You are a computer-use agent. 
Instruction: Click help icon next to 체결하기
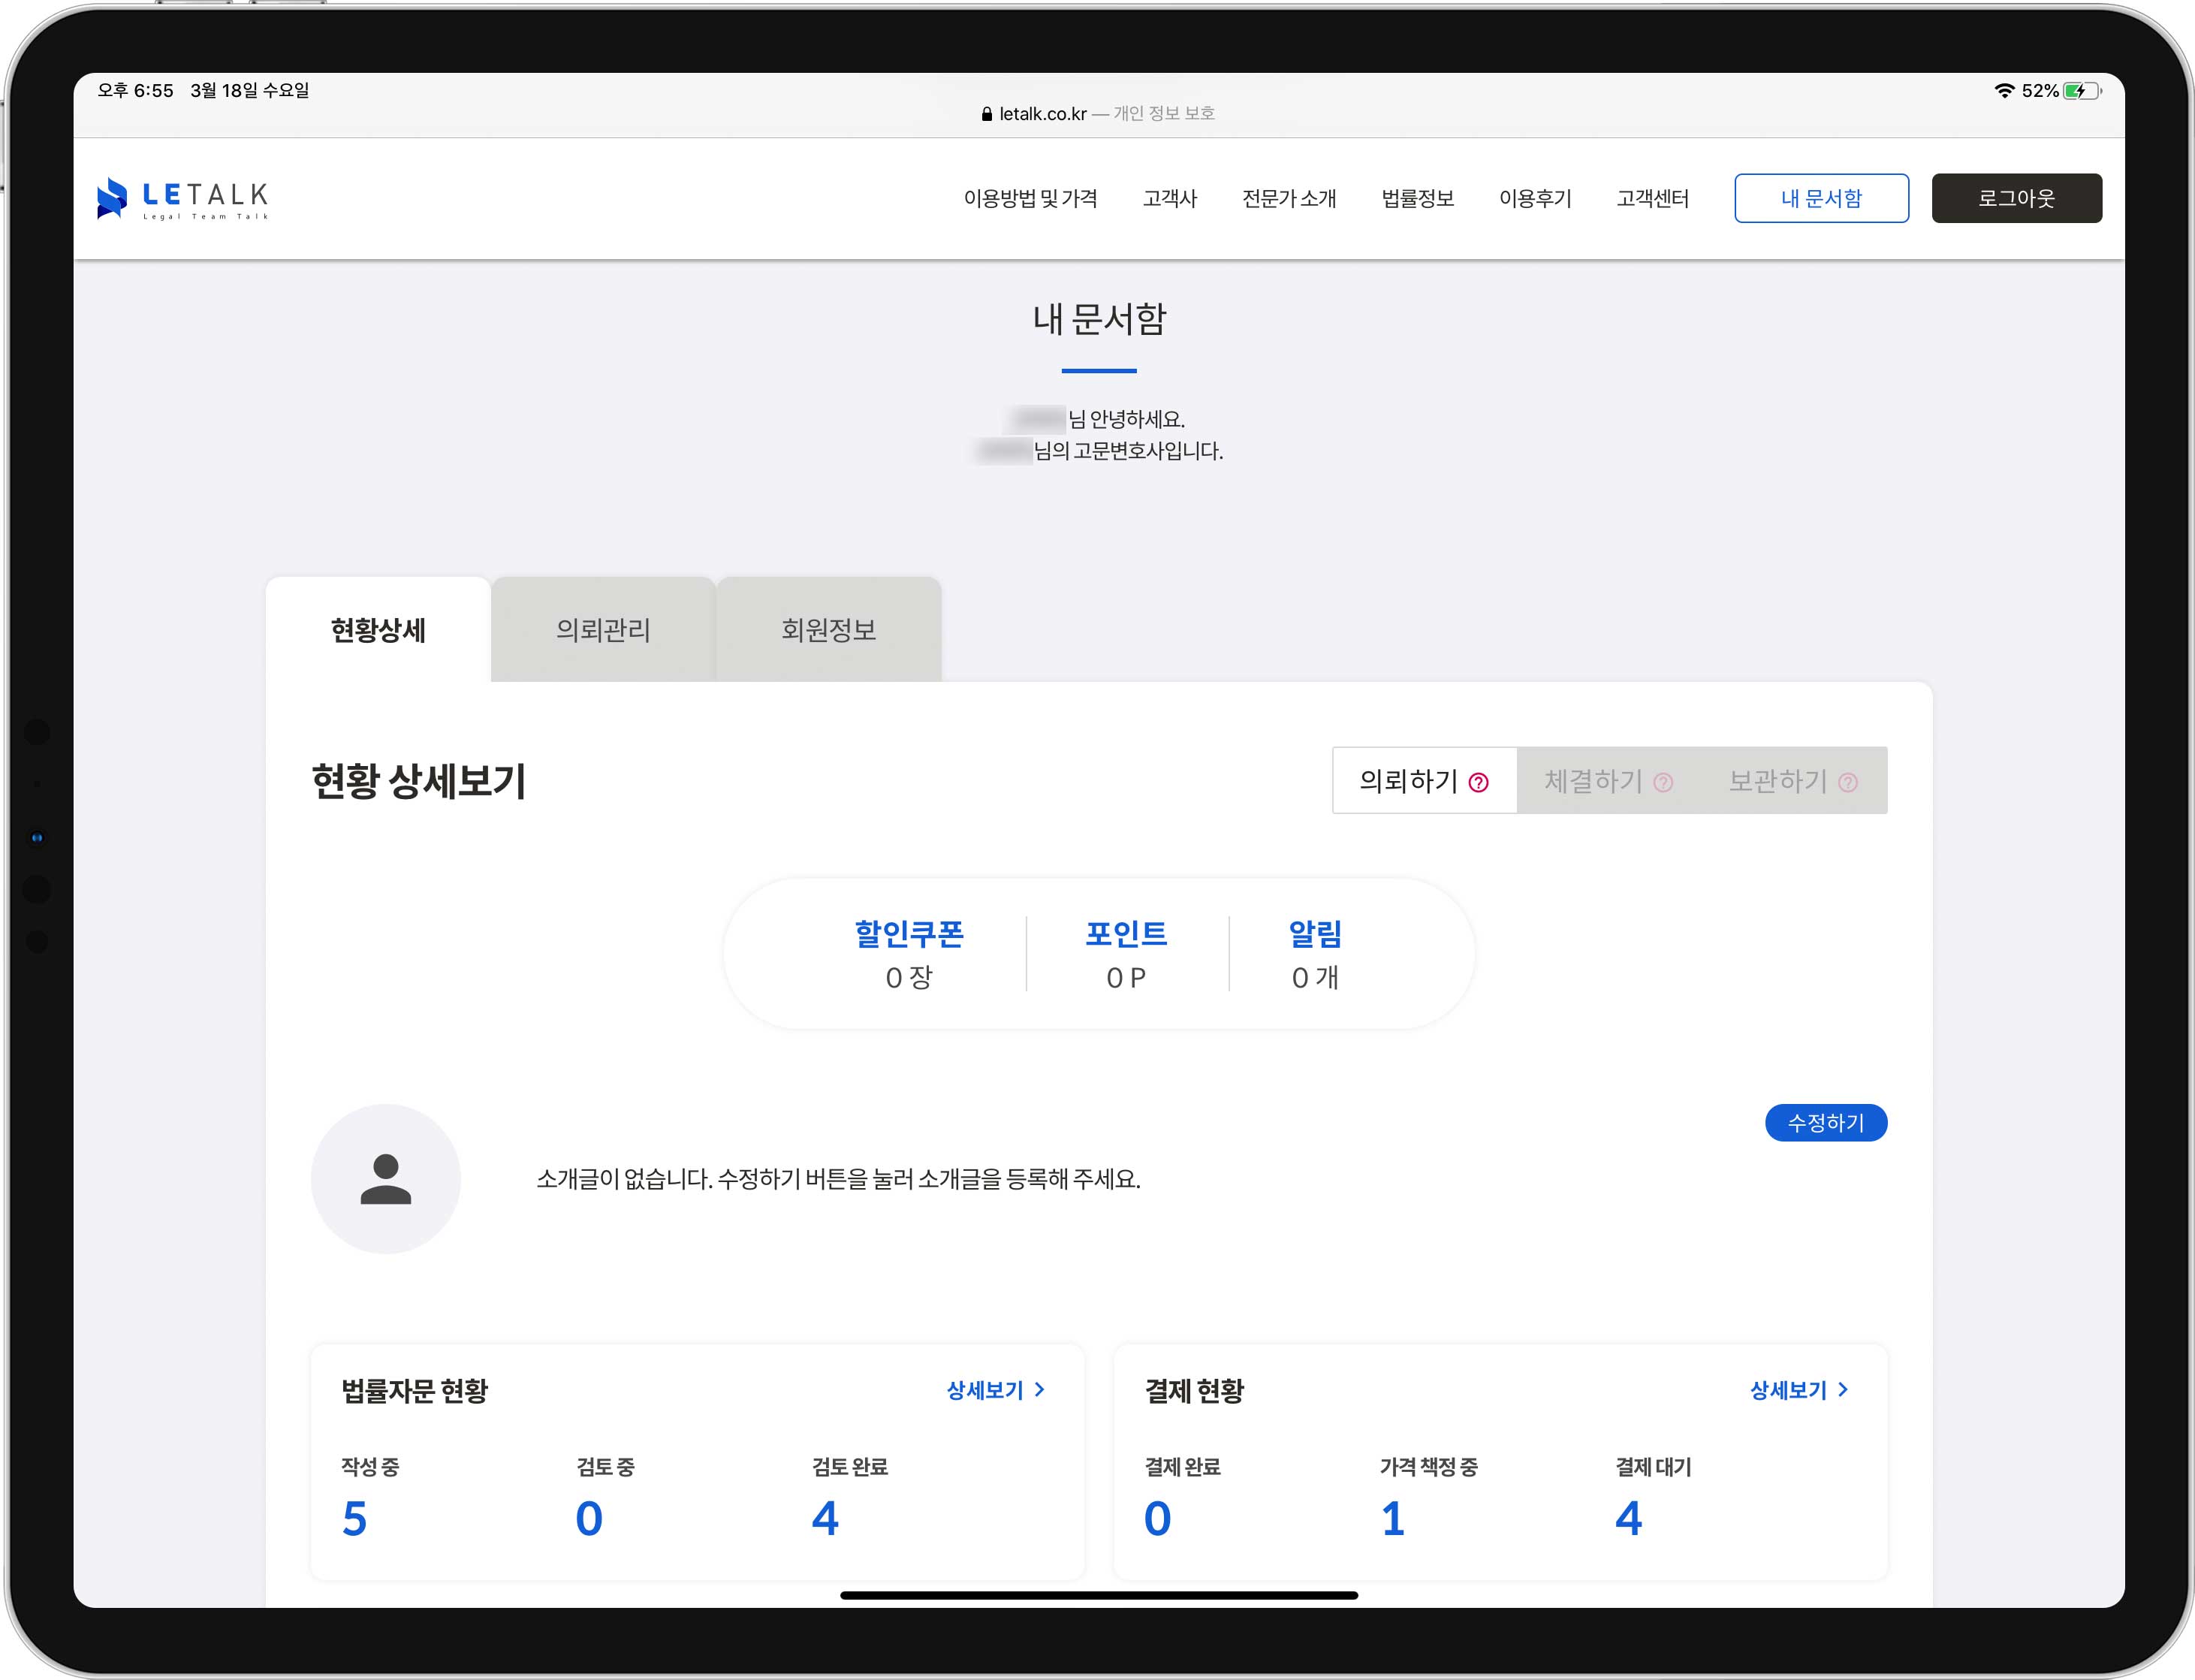[x=1663, y=783]
